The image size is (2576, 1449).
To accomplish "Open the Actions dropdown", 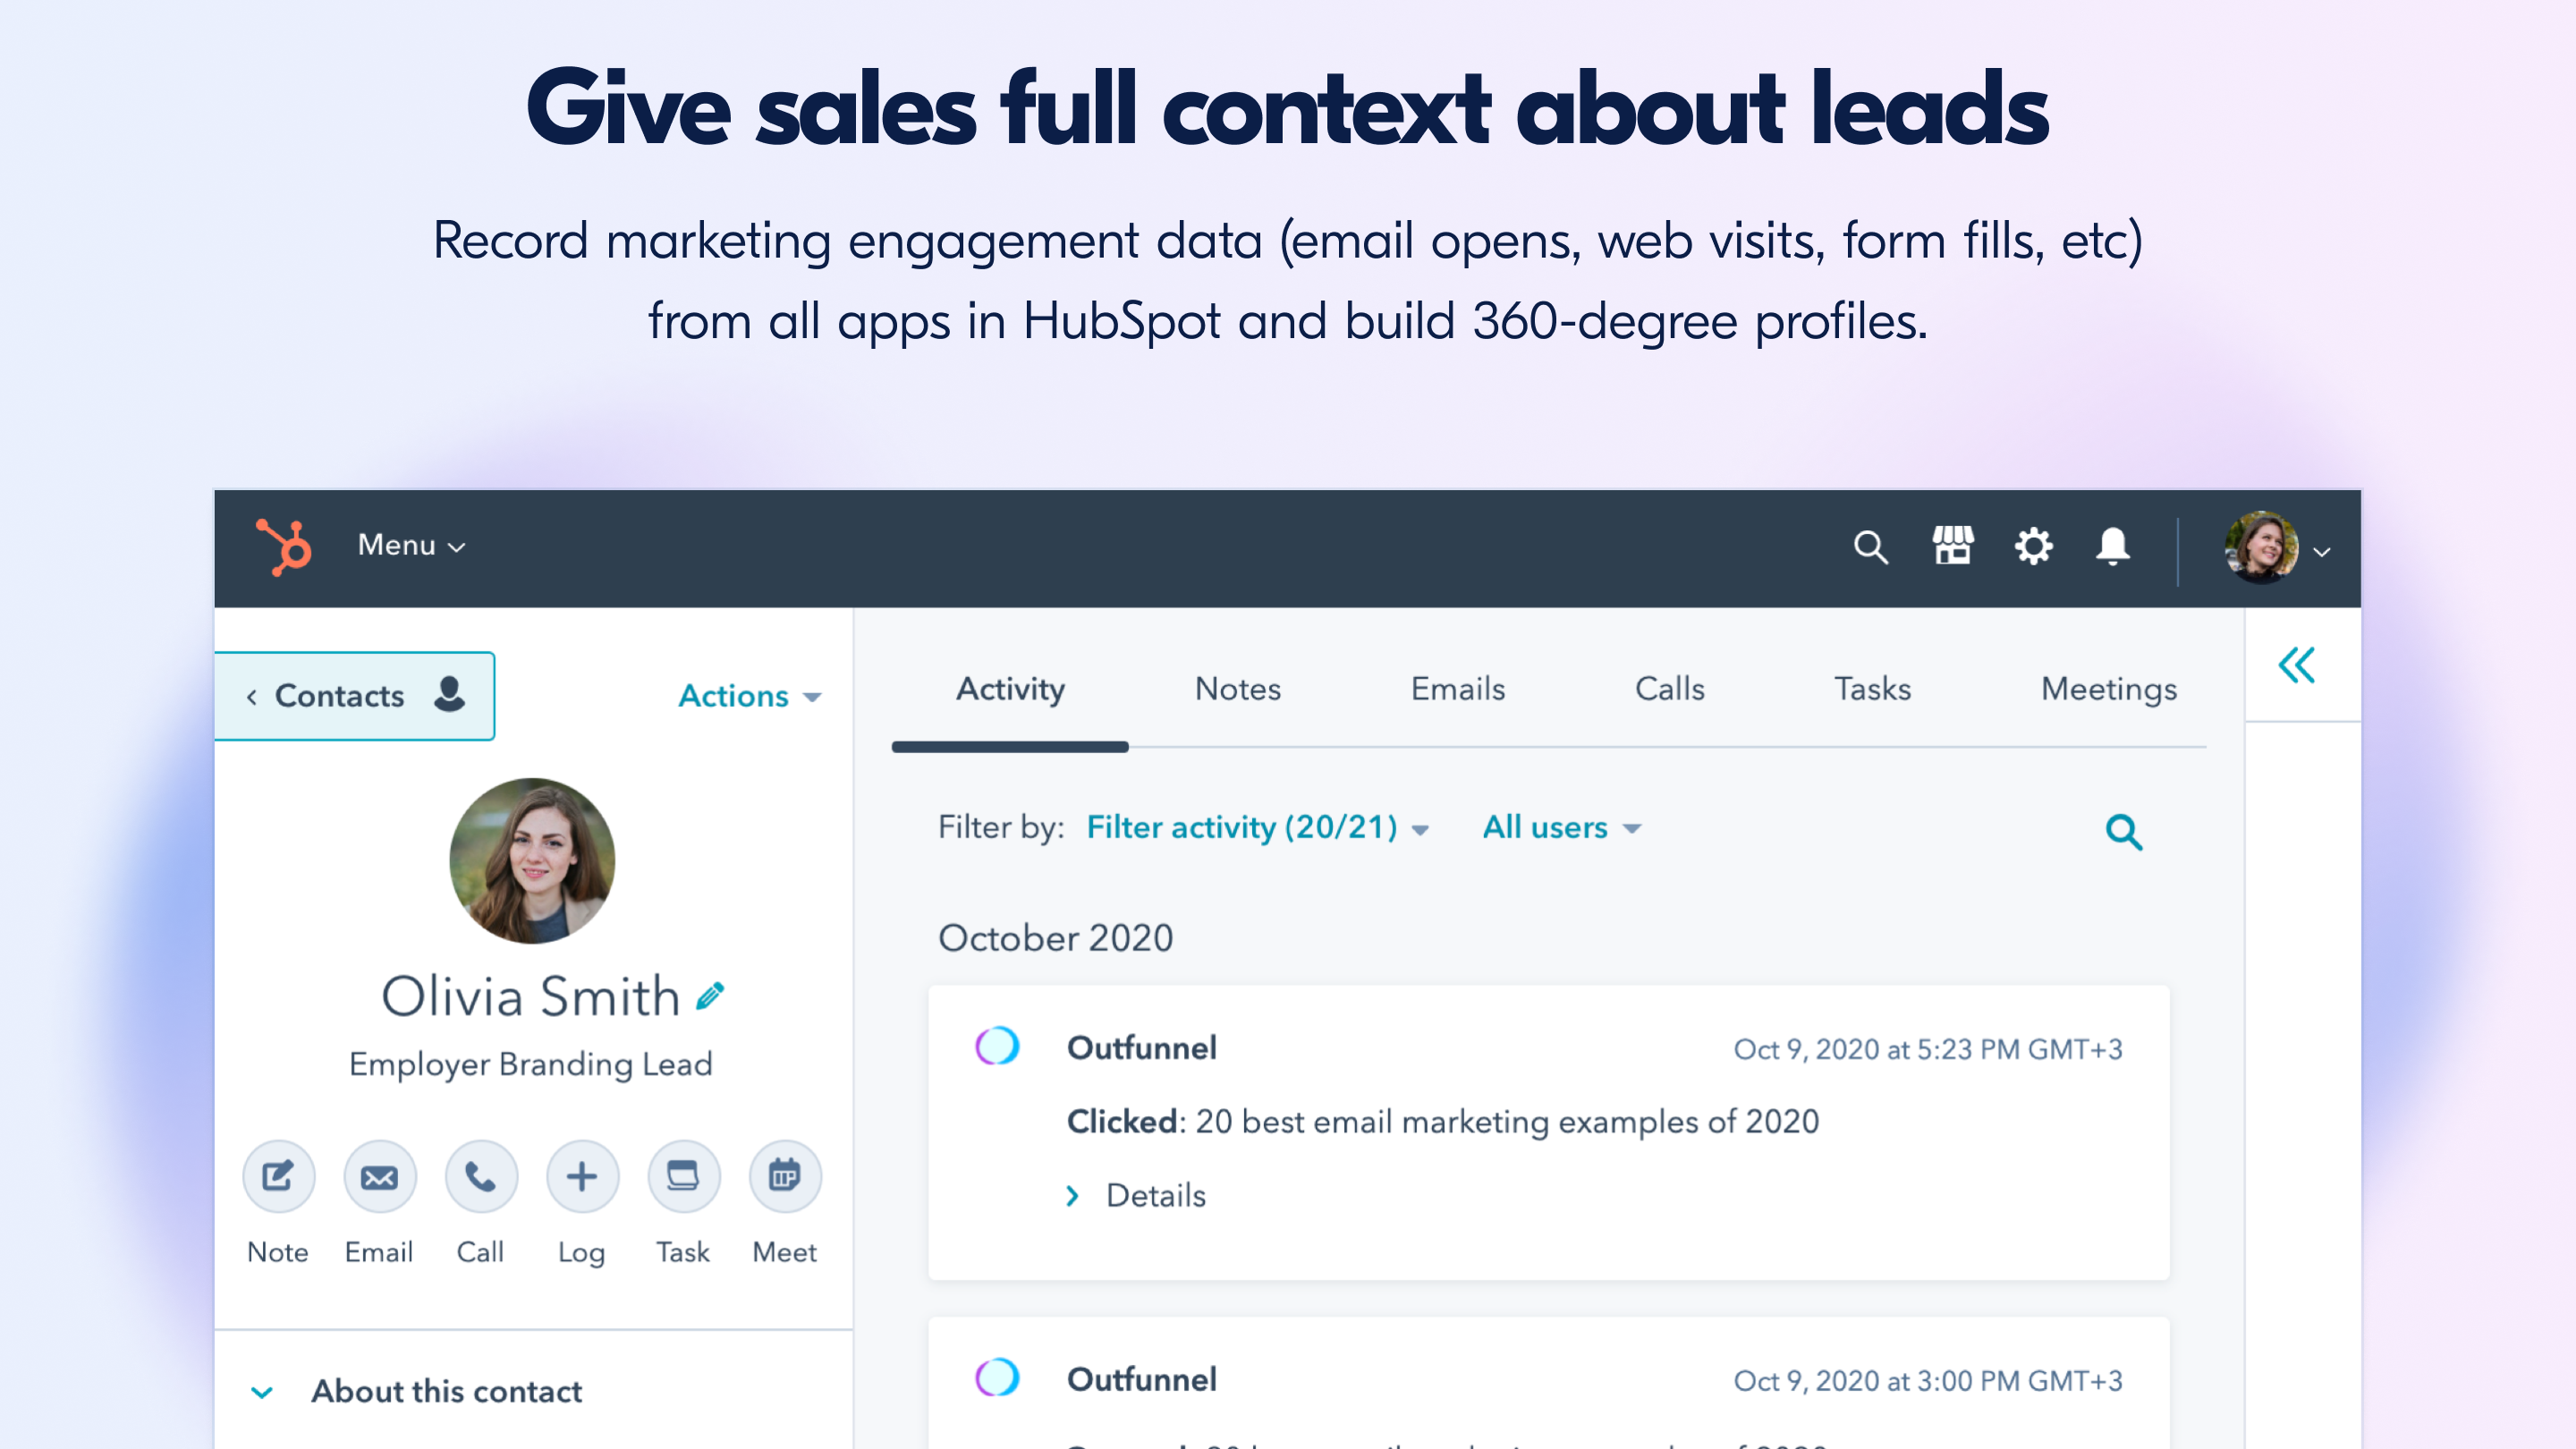I will (x=749, y=696).
